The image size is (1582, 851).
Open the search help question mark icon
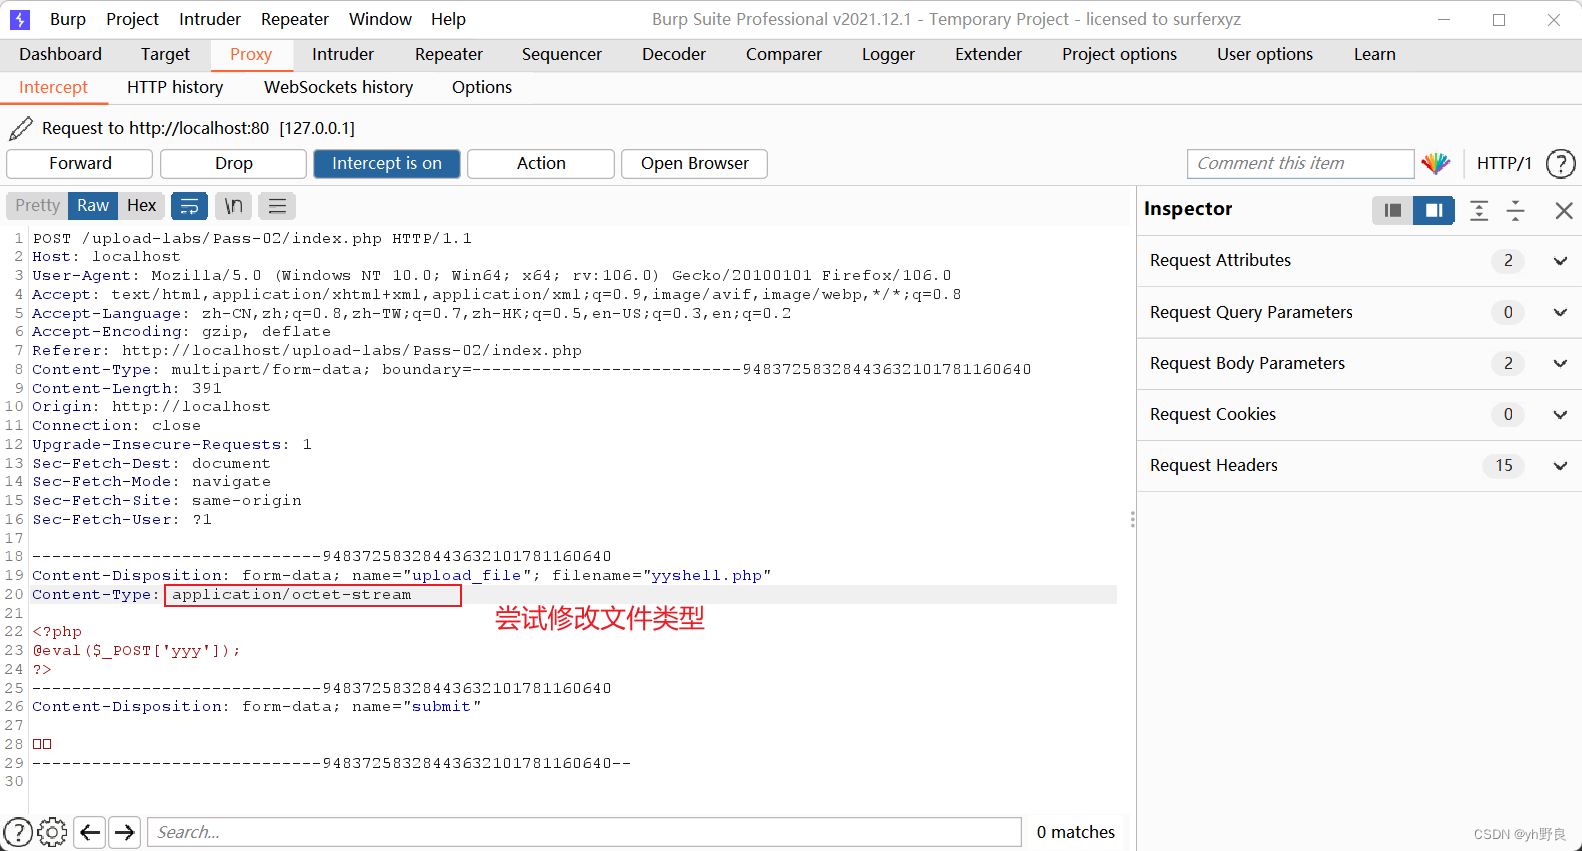[x=18, y=832]
